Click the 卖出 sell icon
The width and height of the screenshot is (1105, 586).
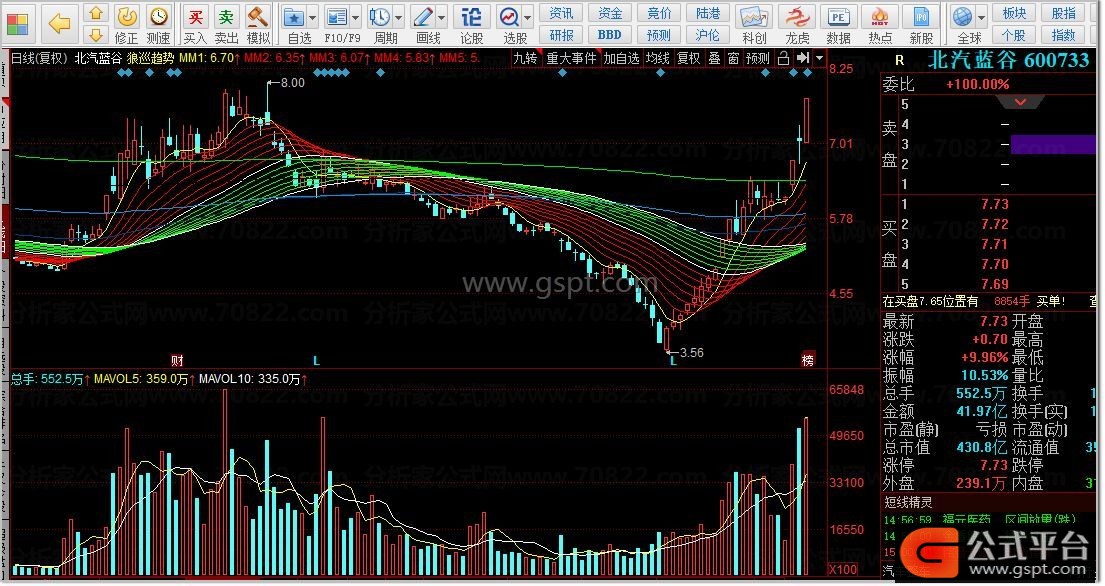coord(226,24)
